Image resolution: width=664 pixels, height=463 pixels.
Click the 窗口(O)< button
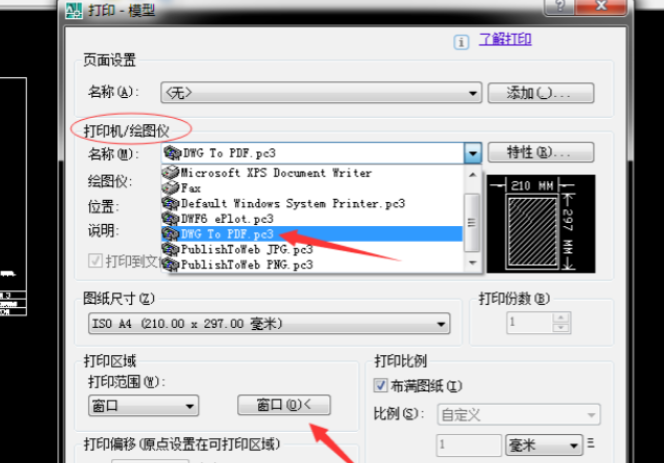tap(284, 405)
